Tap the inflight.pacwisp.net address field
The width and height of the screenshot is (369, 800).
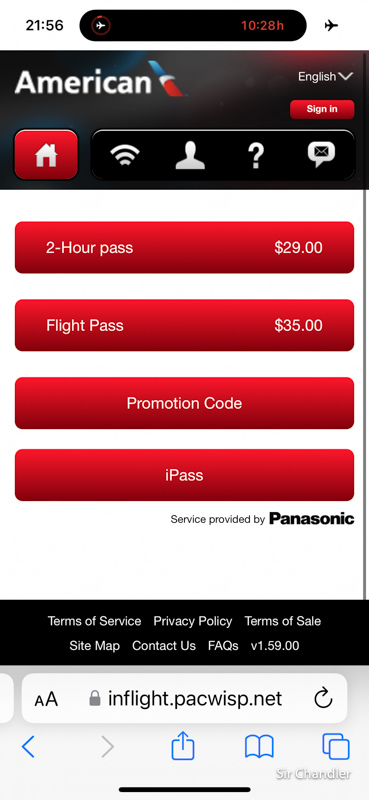(184, 698)
